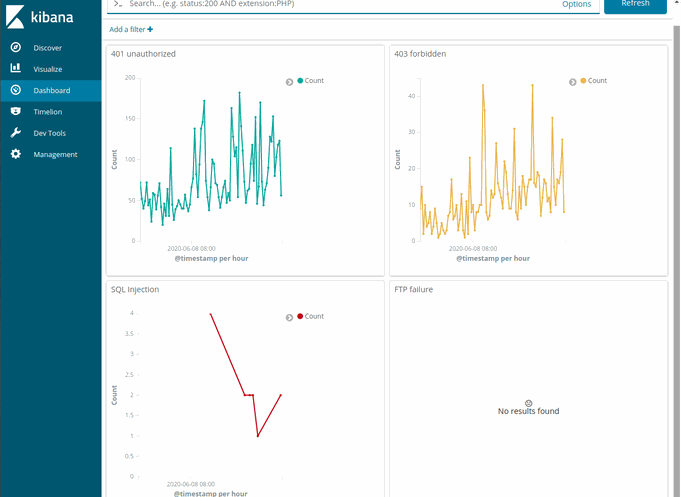Click Add a filter link
The image size is (681, 497).
coord(127,29)
